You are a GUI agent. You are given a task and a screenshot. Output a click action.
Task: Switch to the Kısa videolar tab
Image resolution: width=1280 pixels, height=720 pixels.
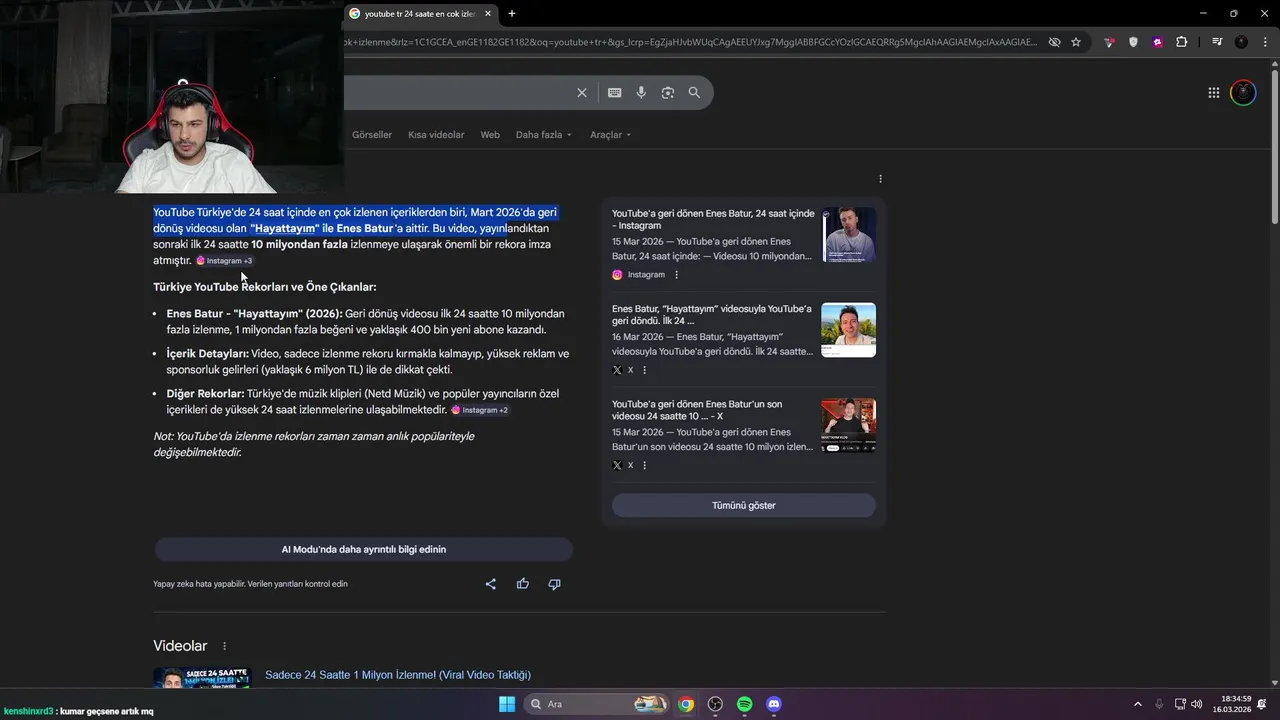pyautogui.click(x=436, y=135)
